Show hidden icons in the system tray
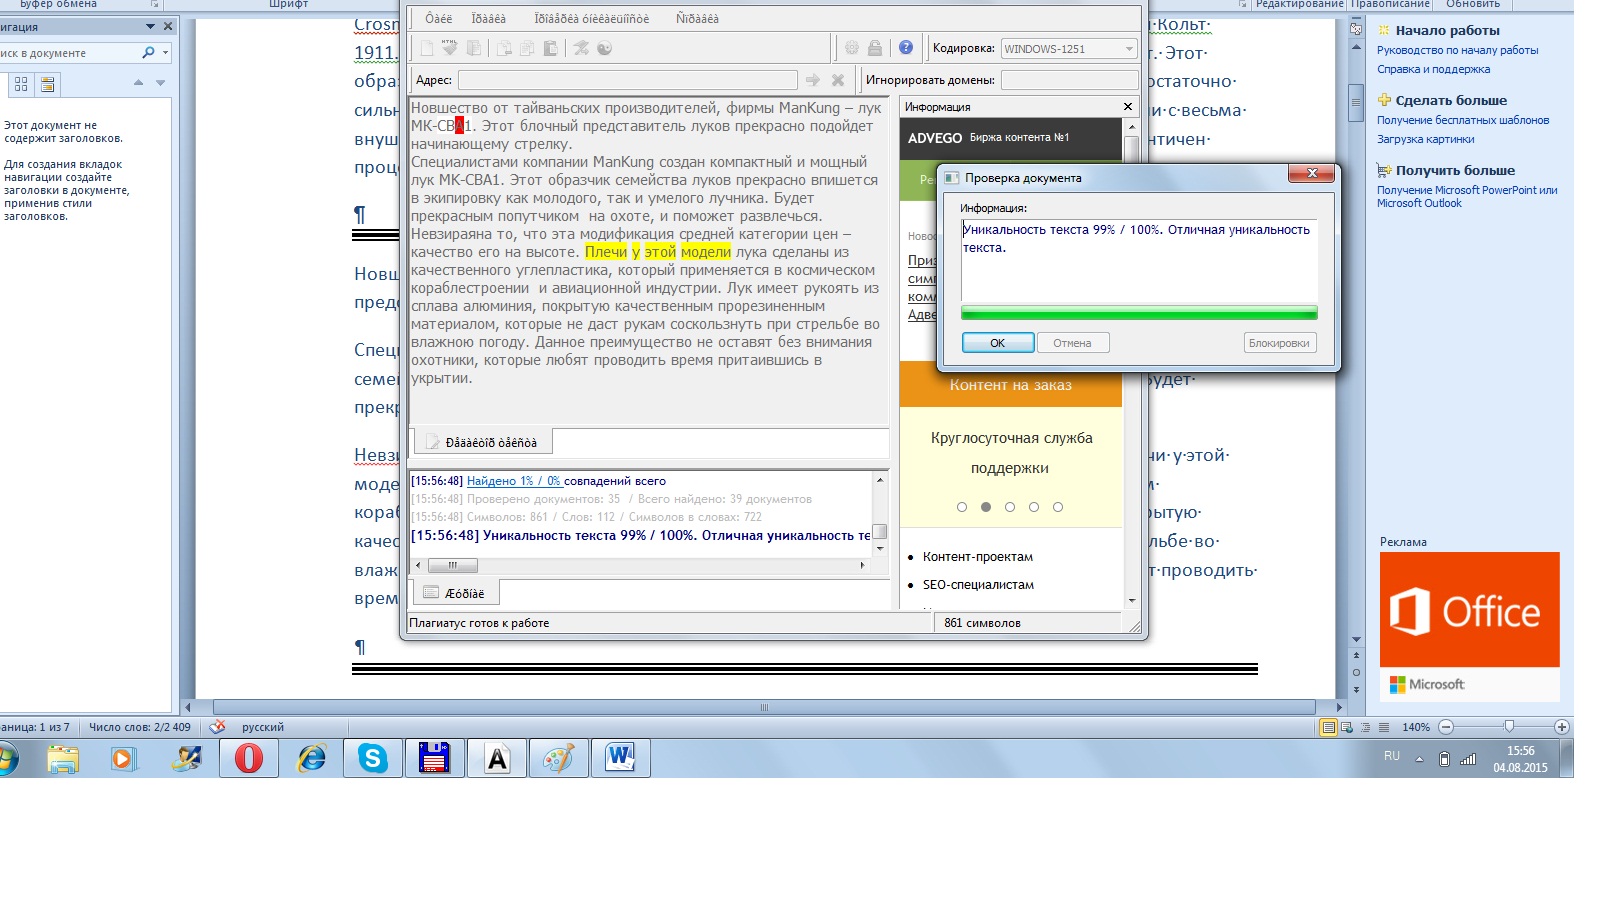This screenshot has width=1600, height=900. click(x=1419, y=759)
